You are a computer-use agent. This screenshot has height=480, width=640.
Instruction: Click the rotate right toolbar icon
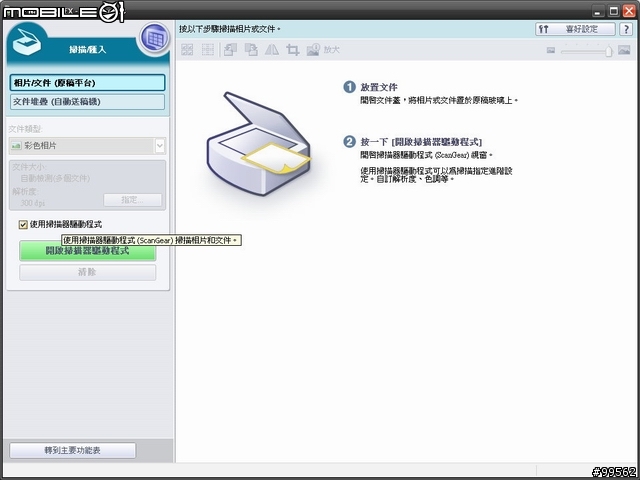click(251, 50)
